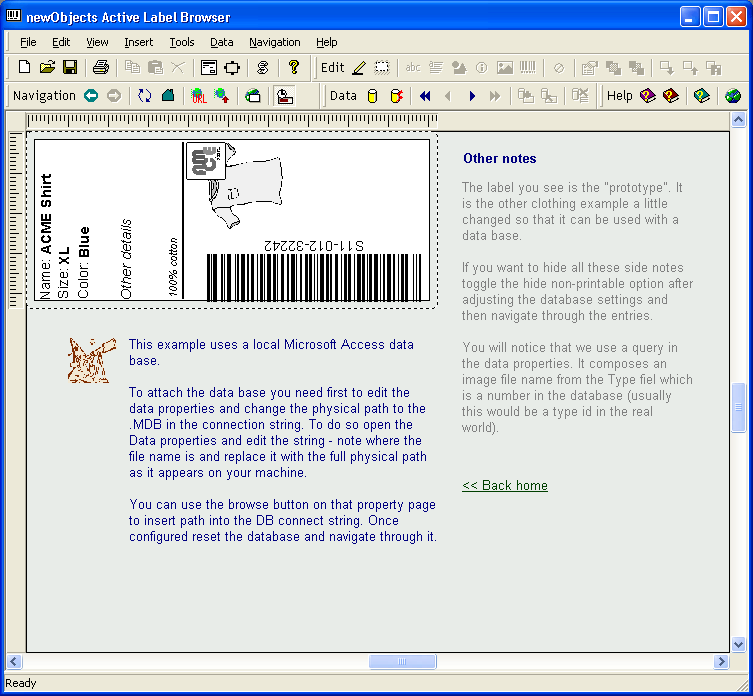Open data properties yellow cylinder icon
The height and width of the screenshot is (696, 753).
pyautogui.click(x=372, y=96)
